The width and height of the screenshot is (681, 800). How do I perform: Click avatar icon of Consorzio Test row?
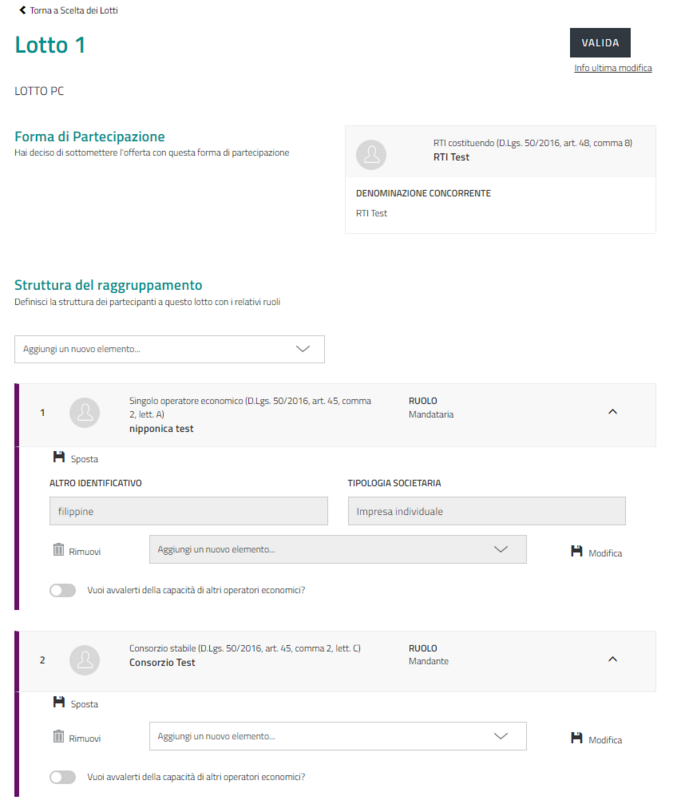point(87,659)
